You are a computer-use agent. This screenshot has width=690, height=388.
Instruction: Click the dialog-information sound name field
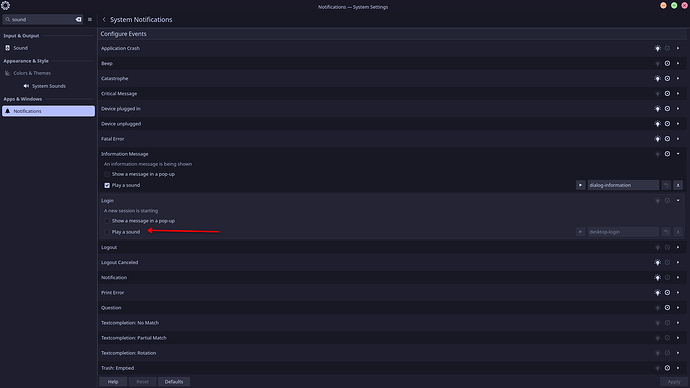623,185
